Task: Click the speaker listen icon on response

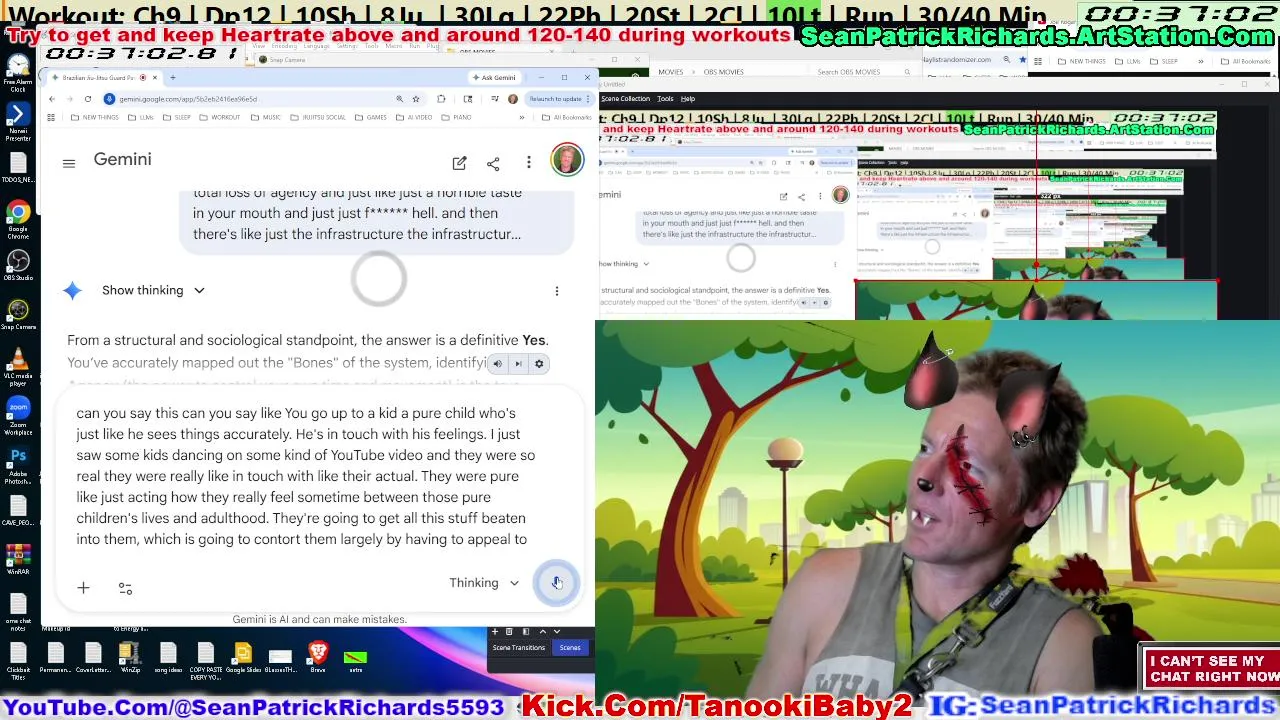Action: click(x=497, y=364)
